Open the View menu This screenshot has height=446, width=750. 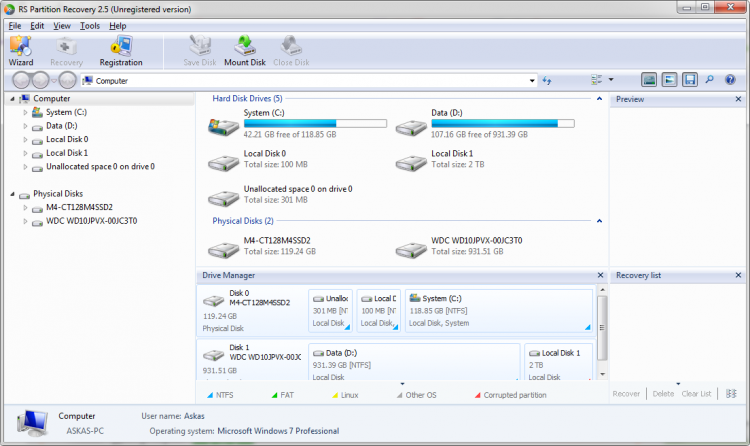62,26
